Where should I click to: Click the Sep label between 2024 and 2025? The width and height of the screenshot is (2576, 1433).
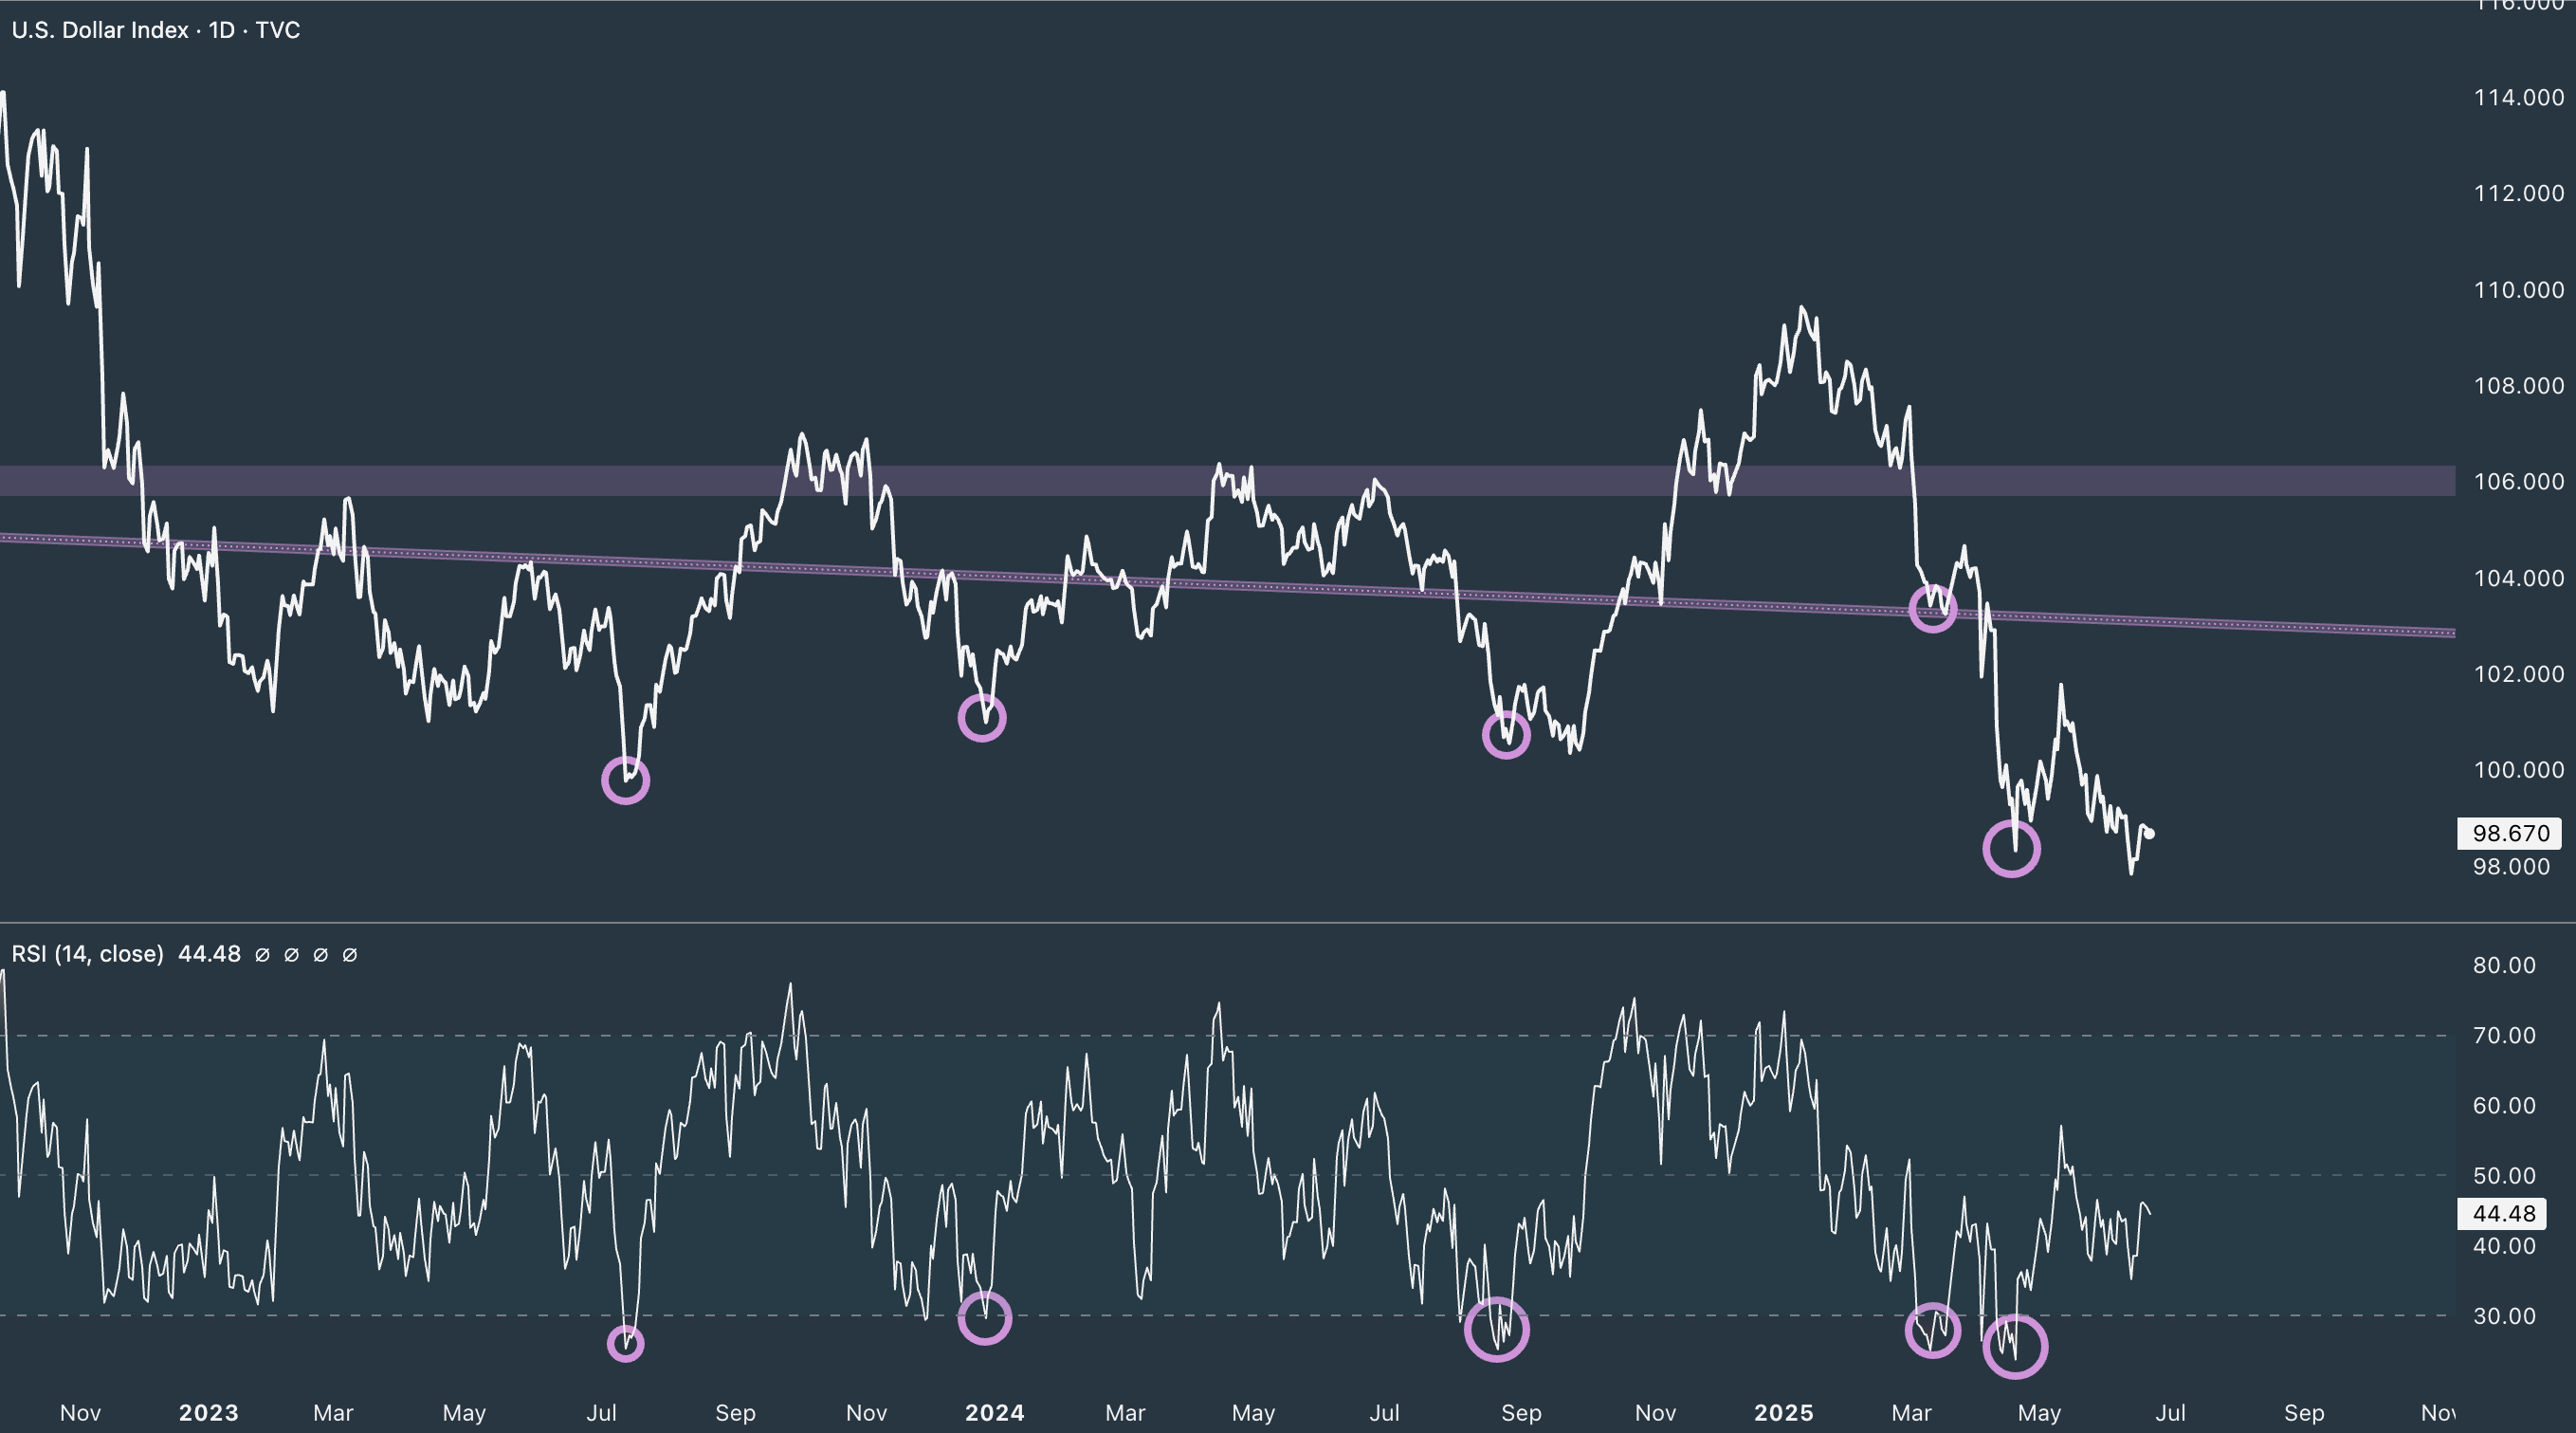(x=1521, y=1413)
